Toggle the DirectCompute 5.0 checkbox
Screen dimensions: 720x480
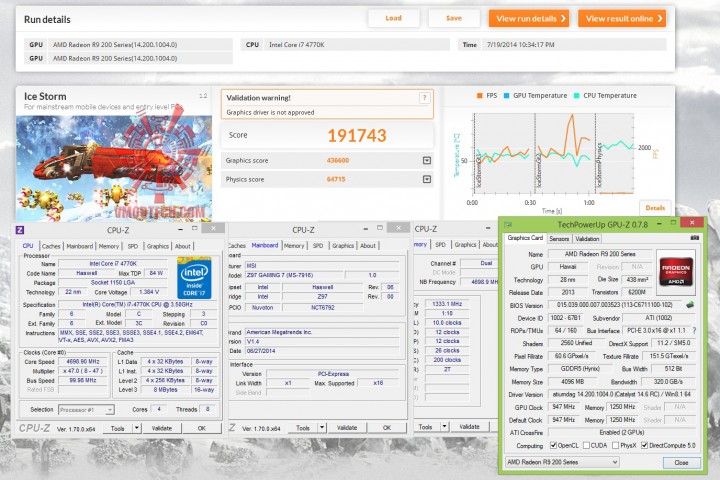pyautogui.click(x=644, y=445)
